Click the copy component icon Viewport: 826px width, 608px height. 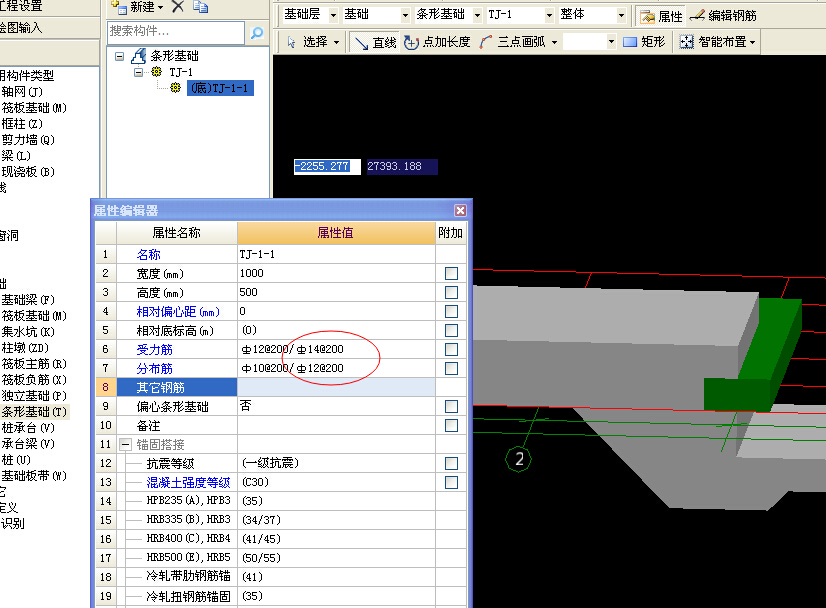tap(200, 7)
